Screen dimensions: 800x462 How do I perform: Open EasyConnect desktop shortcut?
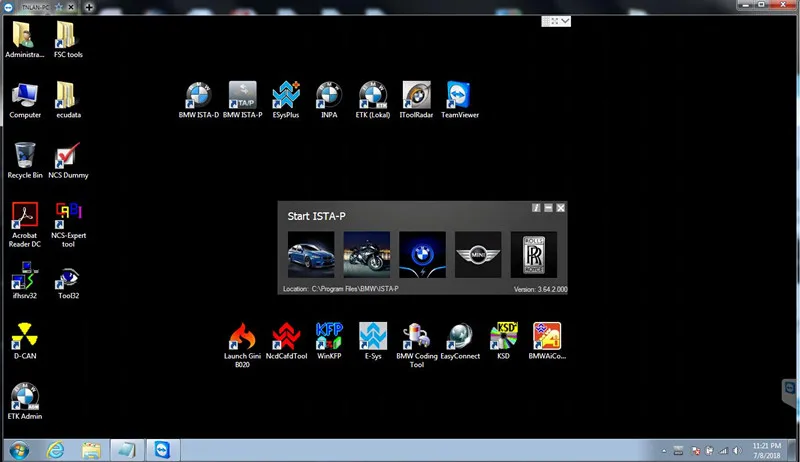click(x=460, y=341)
